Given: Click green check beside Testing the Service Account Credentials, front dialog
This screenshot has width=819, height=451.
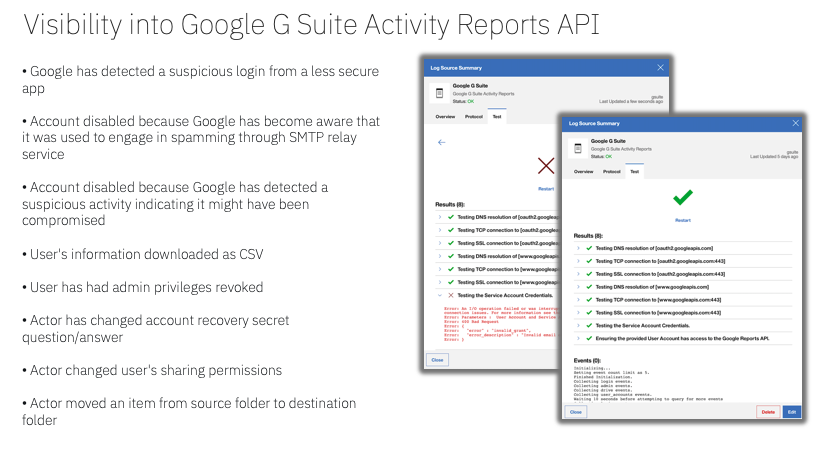Looking at the screenshot, I should click(589, 326).
